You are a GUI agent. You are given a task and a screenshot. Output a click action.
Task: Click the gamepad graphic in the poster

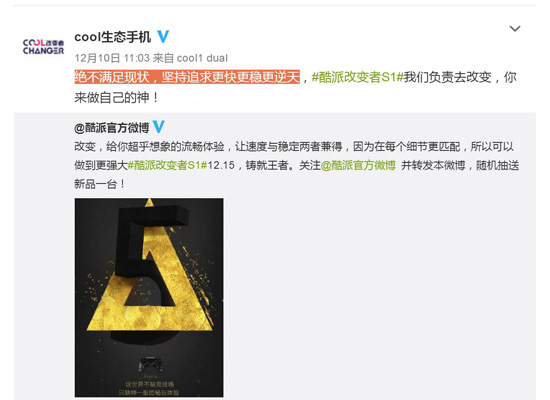point(150,364)
